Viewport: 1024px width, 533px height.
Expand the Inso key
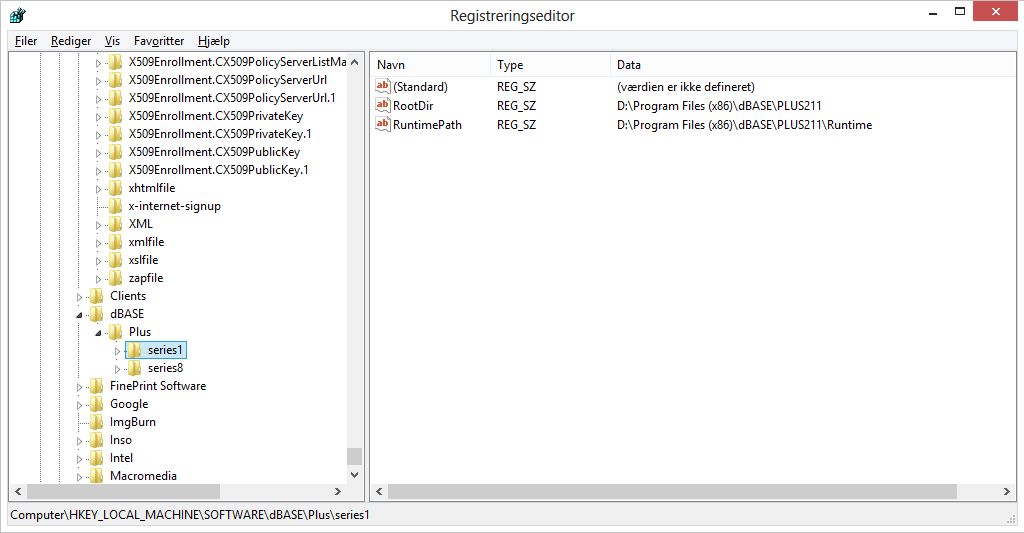(80, 441)
